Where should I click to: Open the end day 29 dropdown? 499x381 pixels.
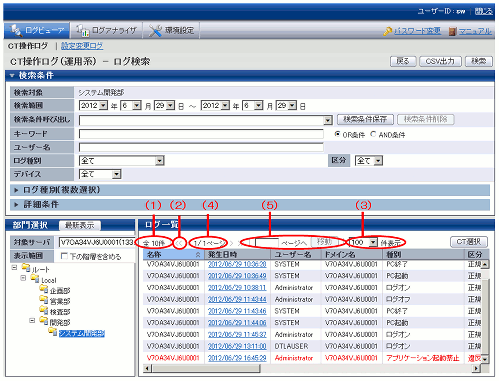(x=292, y=106)
